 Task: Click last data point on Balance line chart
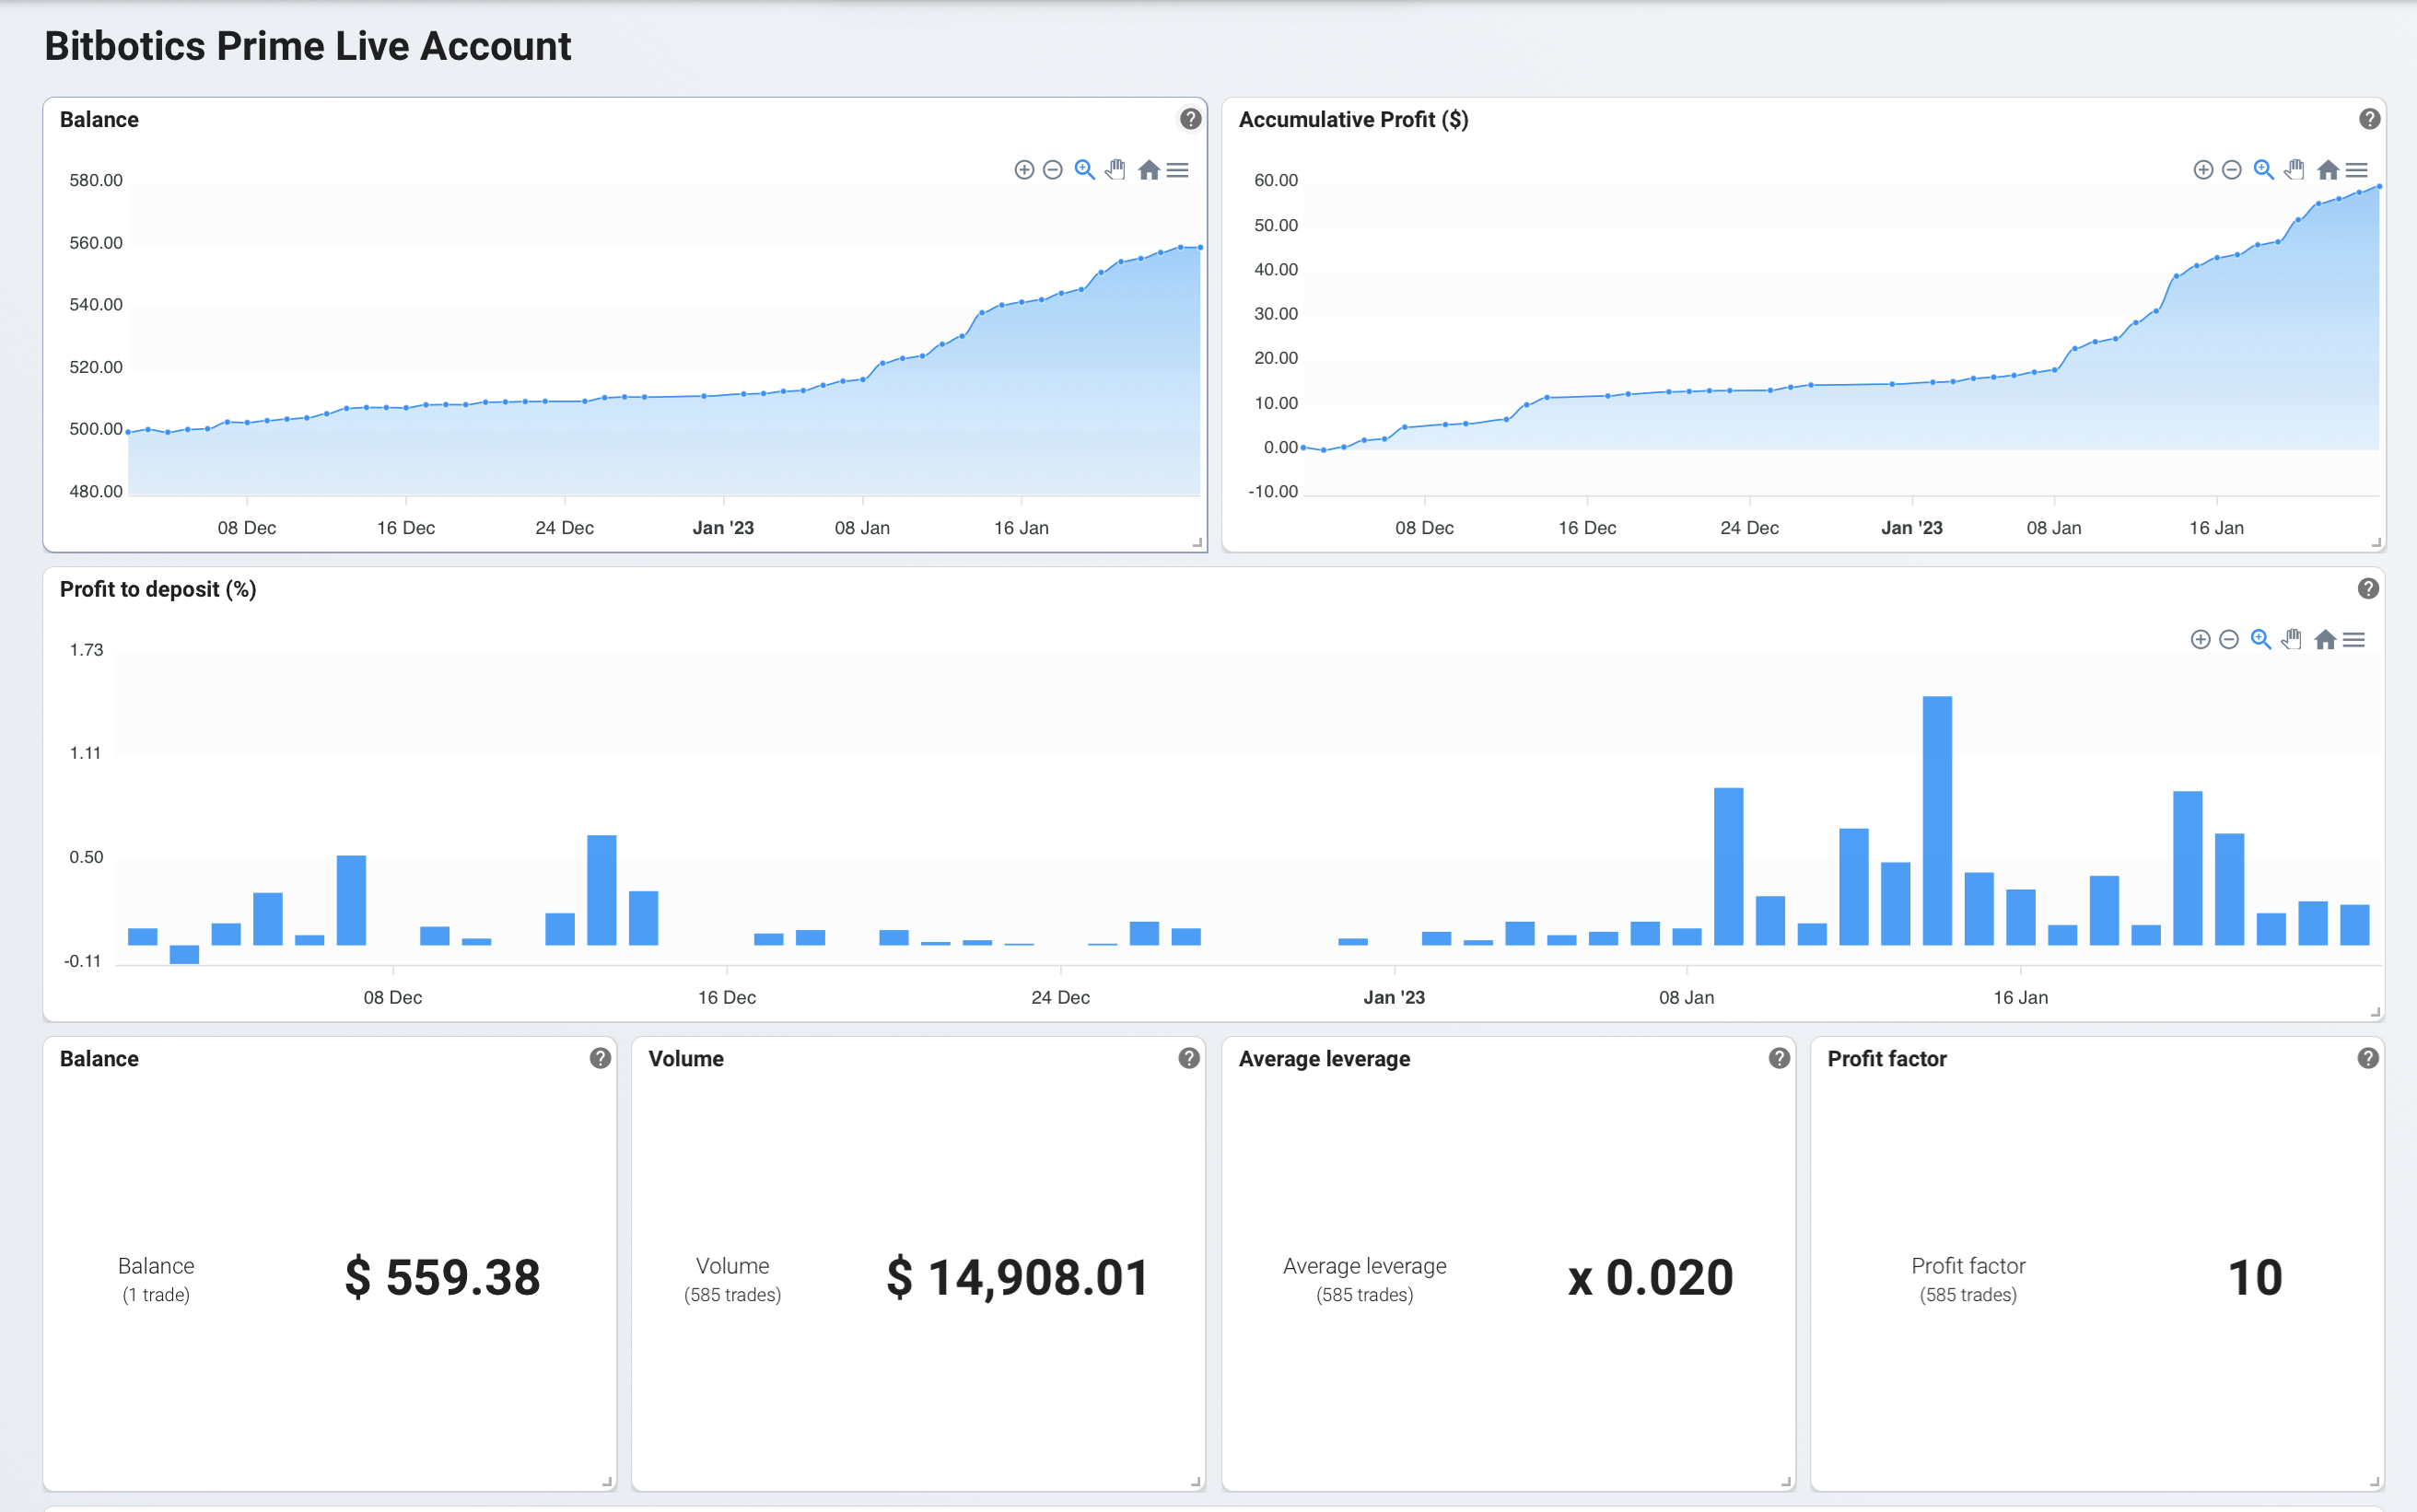pos(1200,247)
